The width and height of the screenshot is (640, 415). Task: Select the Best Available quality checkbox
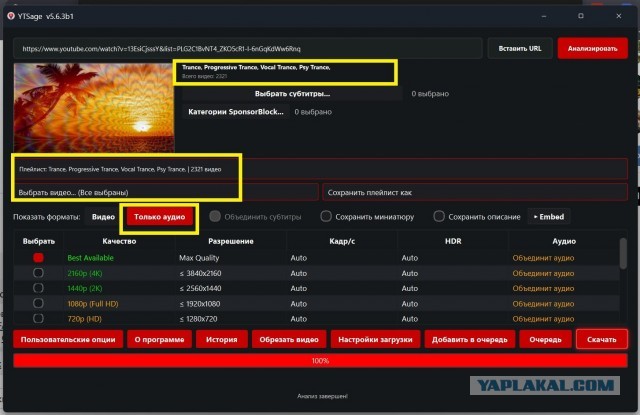pos(38,258)
